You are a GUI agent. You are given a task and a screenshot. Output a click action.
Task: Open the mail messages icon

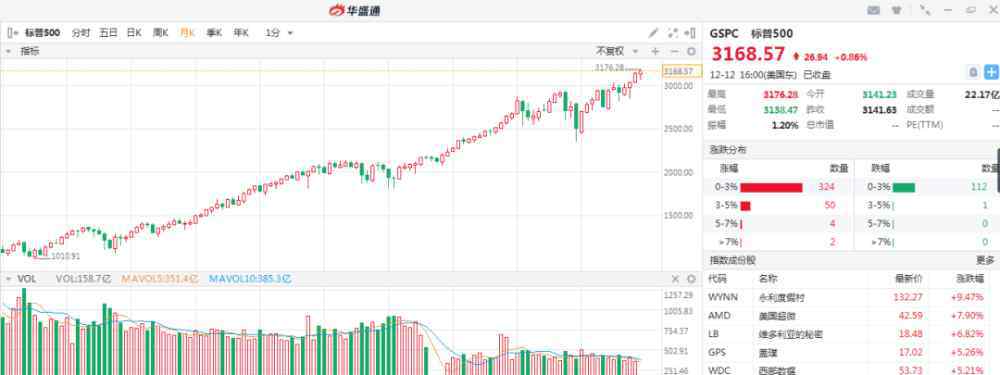(874, 10)
